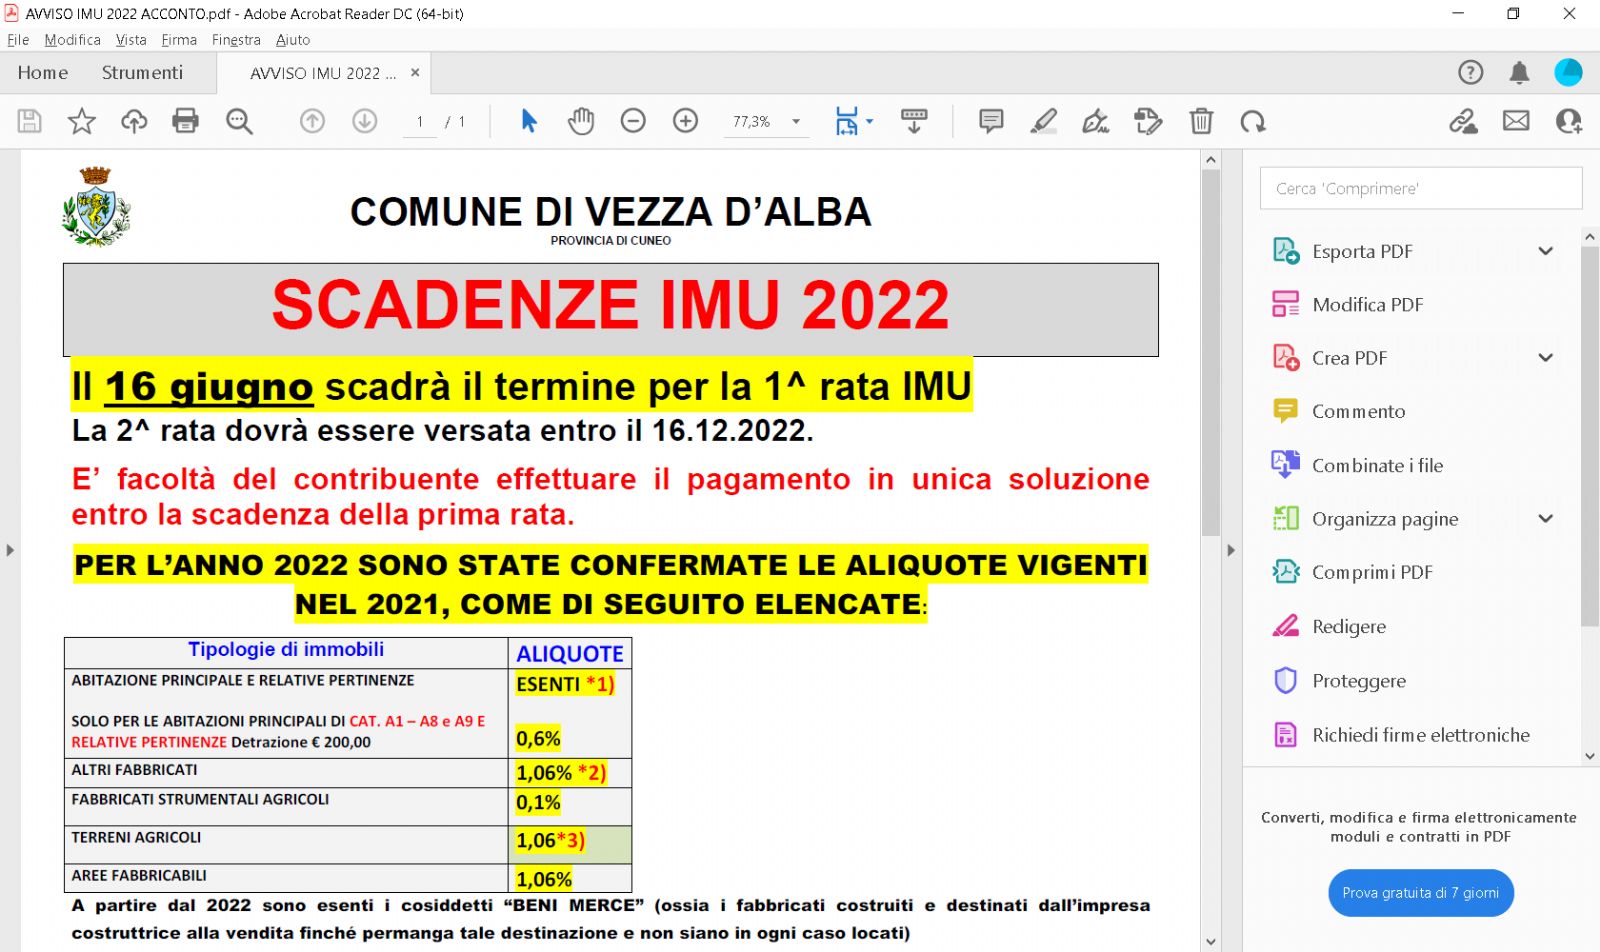
Task: Open the zoom level dropdown
Action: point(796,121)
